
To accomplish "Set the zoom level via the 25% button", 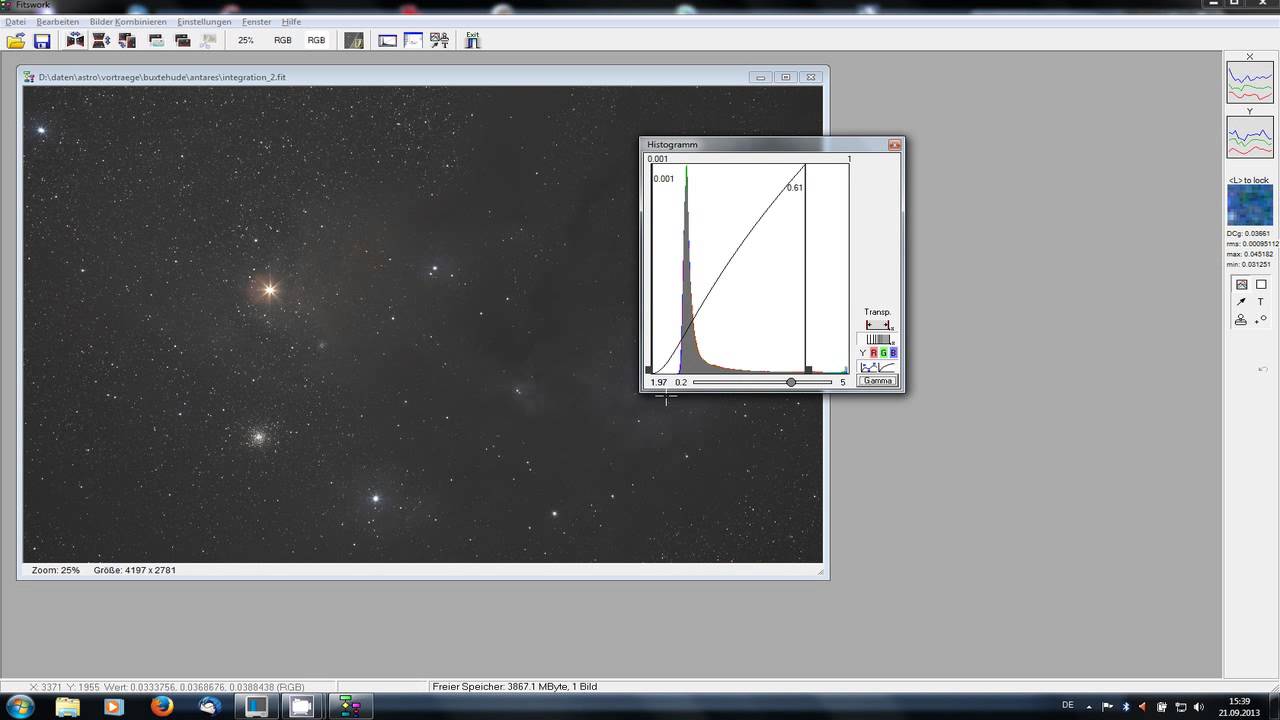I will click(246, 41).
